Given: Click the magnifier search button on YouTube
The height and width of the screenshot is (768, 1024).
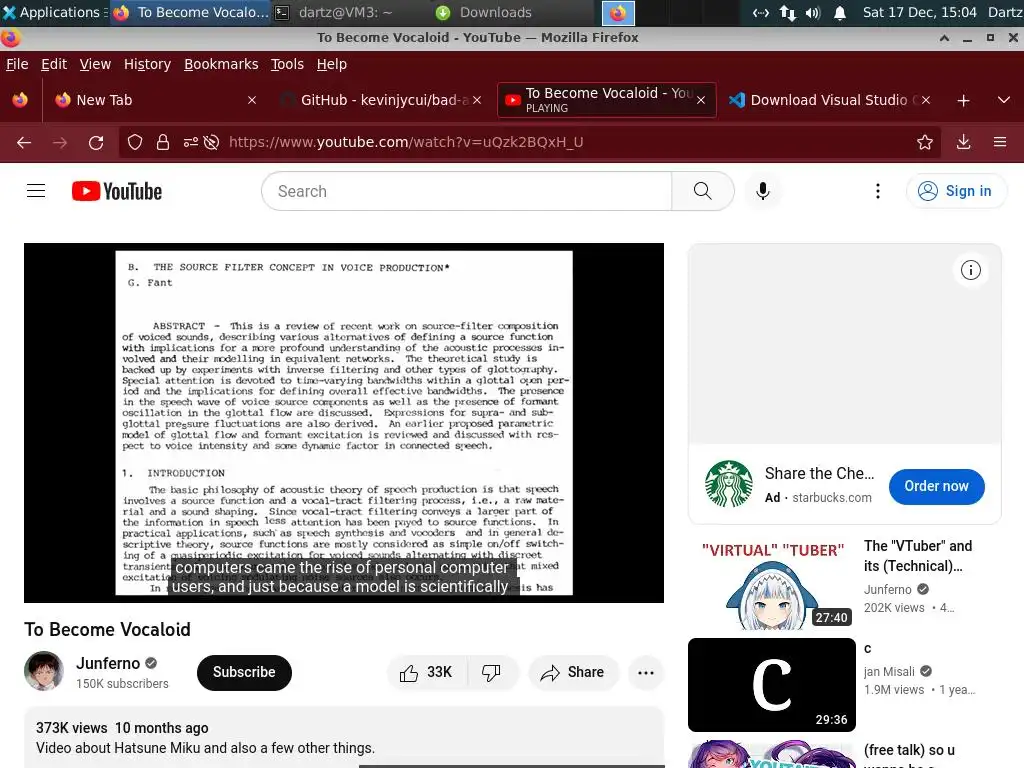Looking at the screenshot, I should coord(703,191).
